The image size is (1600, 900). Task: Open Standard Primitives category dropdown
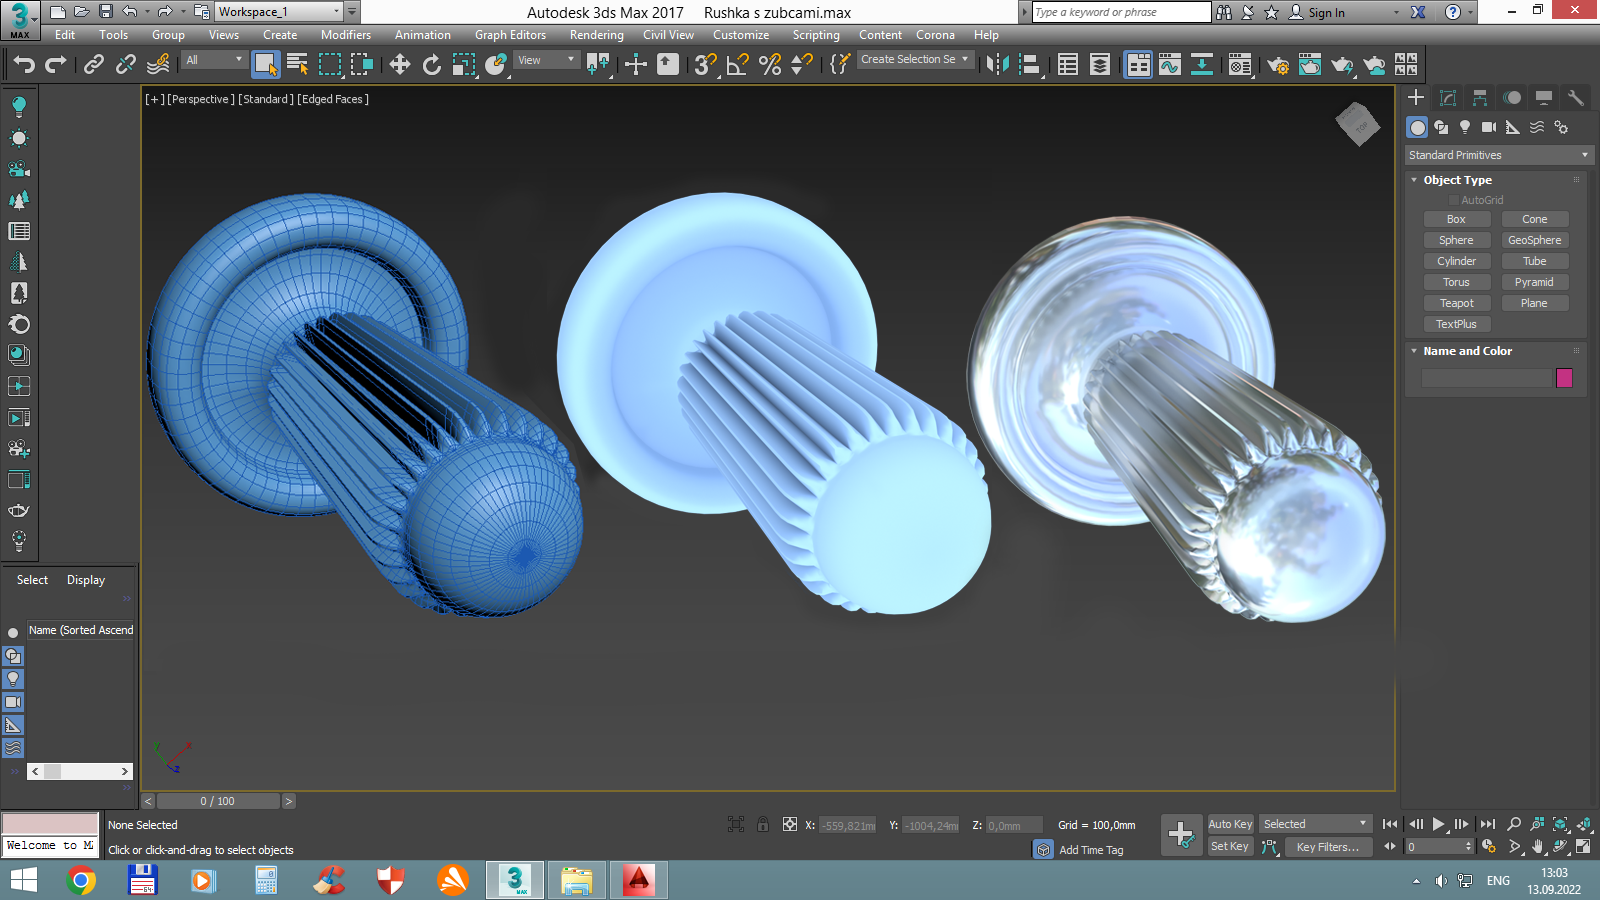[1498, 155]
